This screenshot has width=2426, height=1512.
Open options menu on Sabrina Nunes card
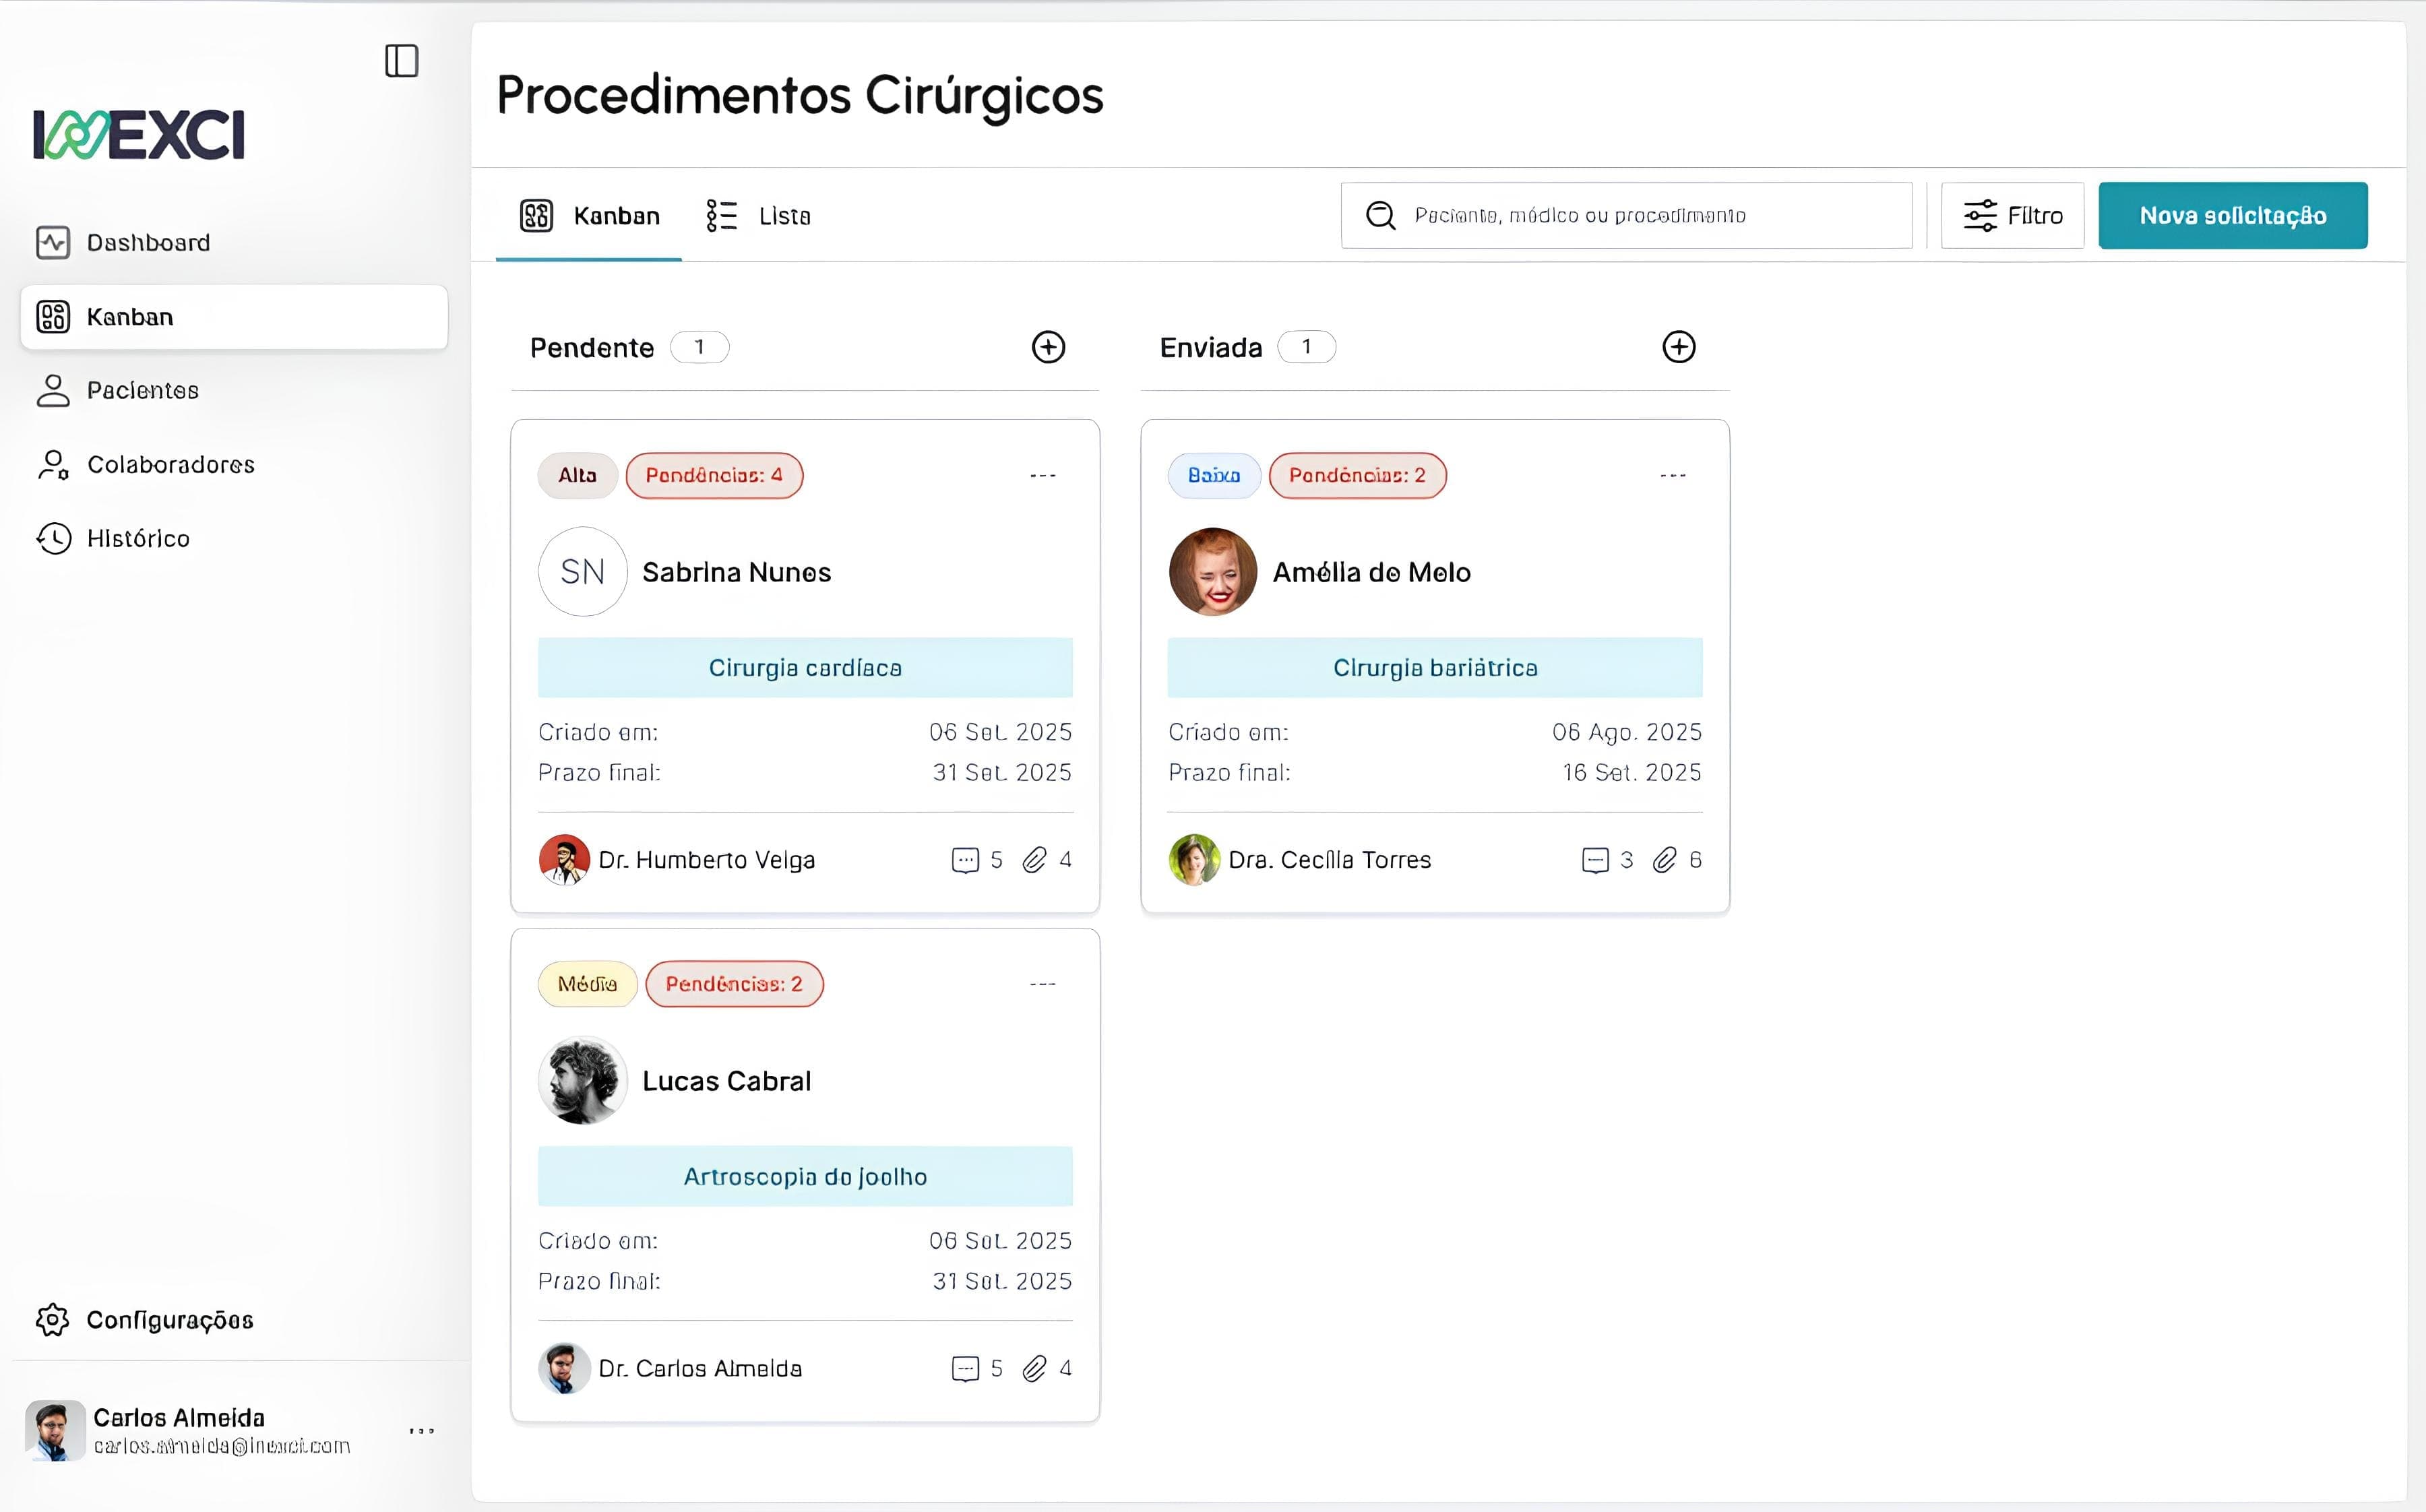(1043, 476)
